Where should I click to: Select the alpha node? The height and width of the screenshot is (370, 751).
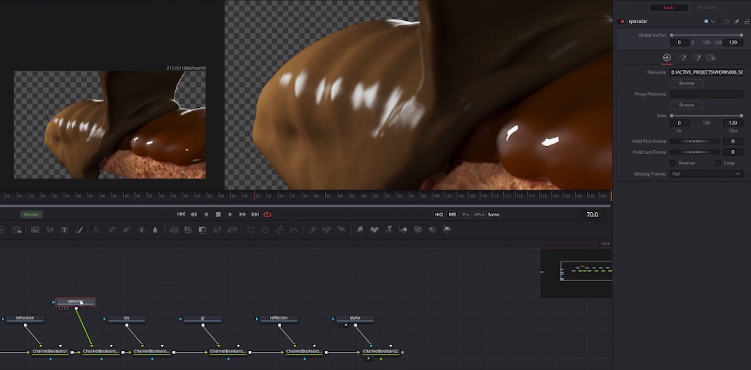[x=355, y=318]
